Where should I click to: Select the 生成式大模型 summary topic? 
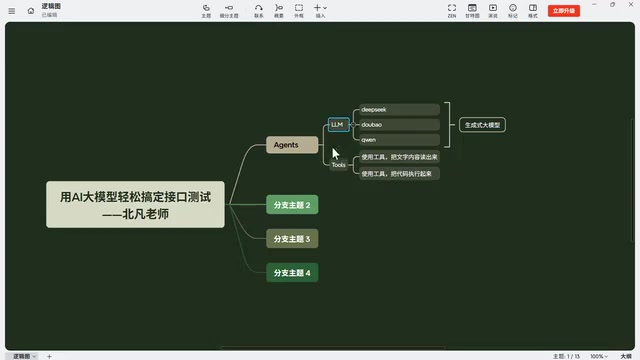point(482,125)
